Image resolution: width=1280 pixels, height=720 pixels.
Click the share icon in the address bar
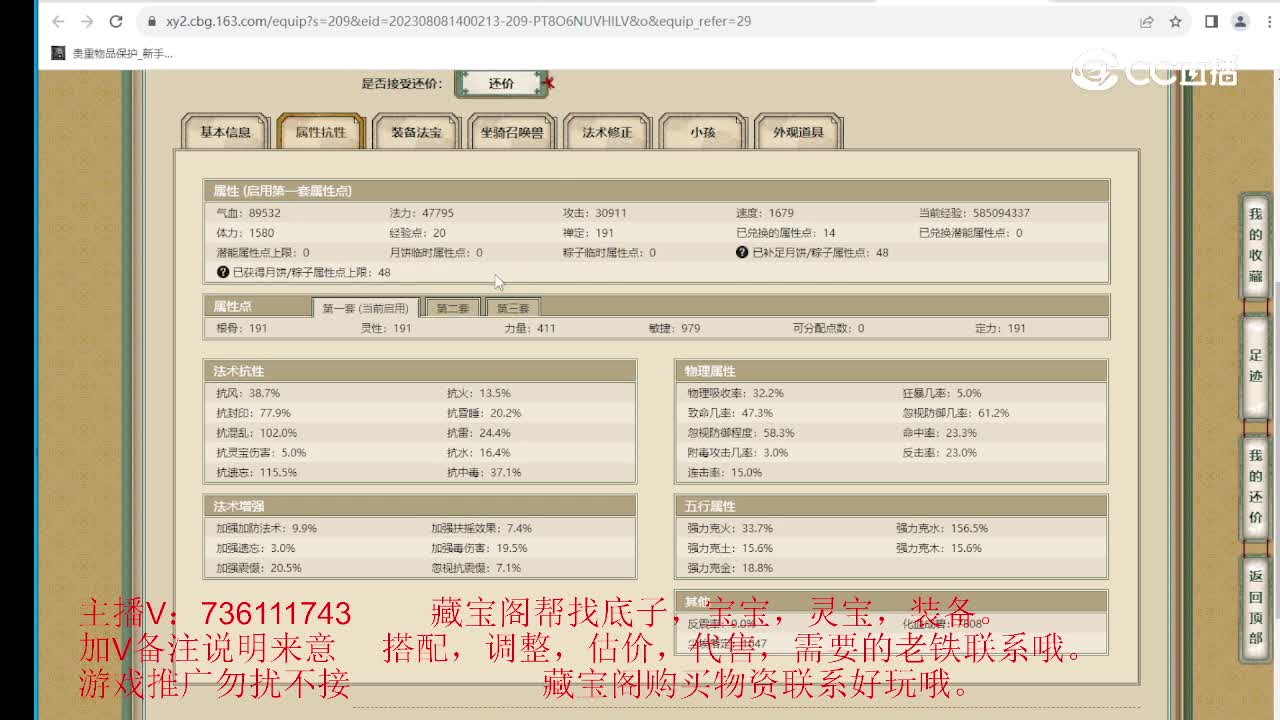click(1147, 20)
